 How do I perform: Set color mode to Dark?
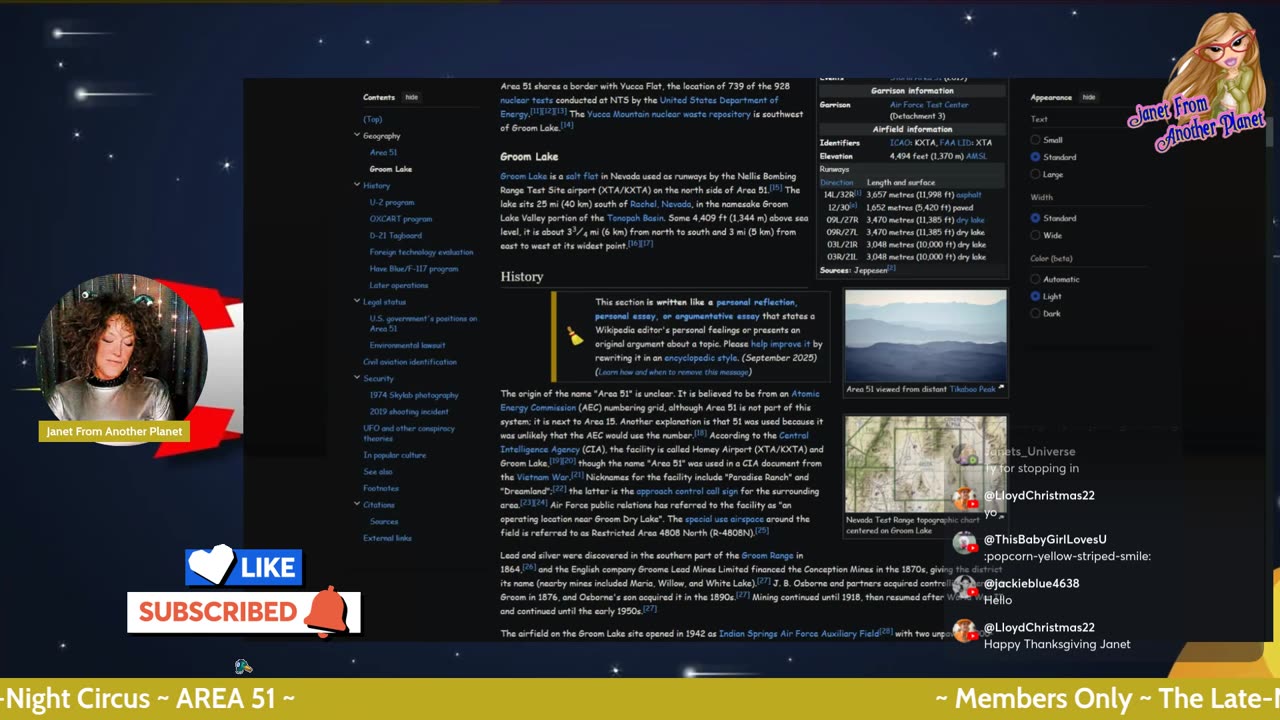pos(1035,313)
